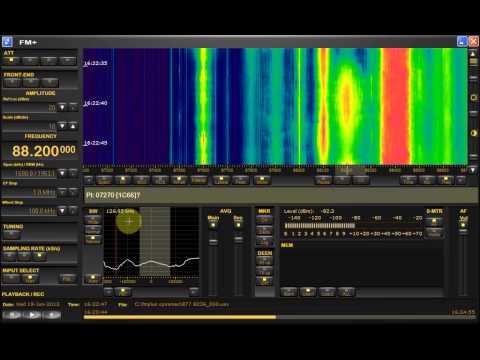Click the second MKR button
Viewport: 480px width, 360px height.
pos(264,231)
